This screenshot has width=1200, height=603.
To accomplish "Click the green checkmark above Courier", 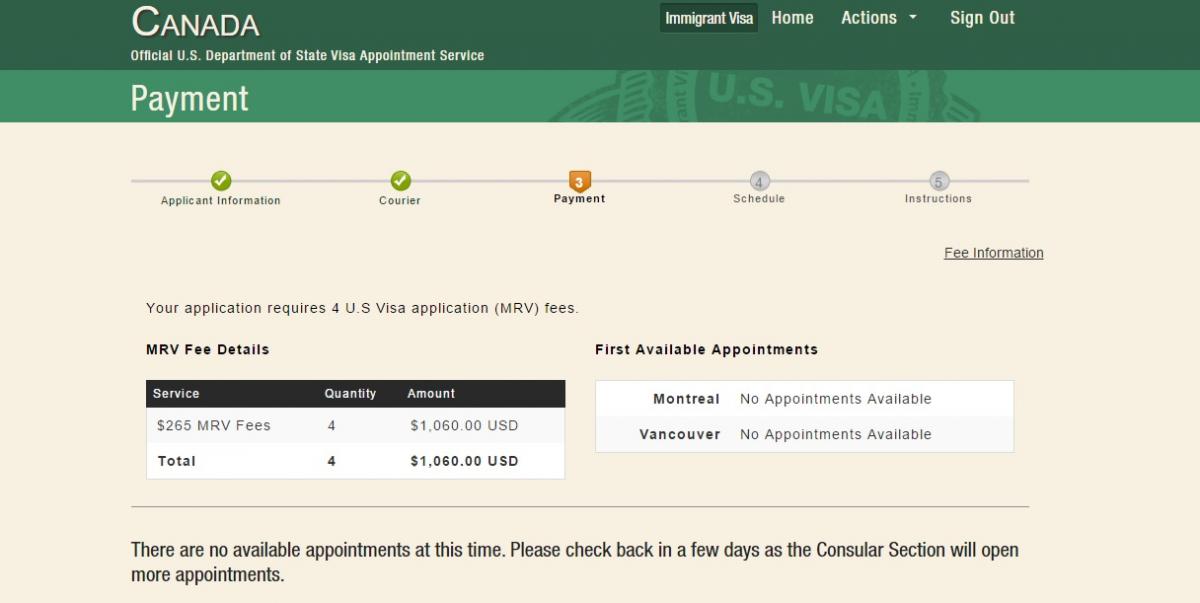I will [x=400, y=181].
